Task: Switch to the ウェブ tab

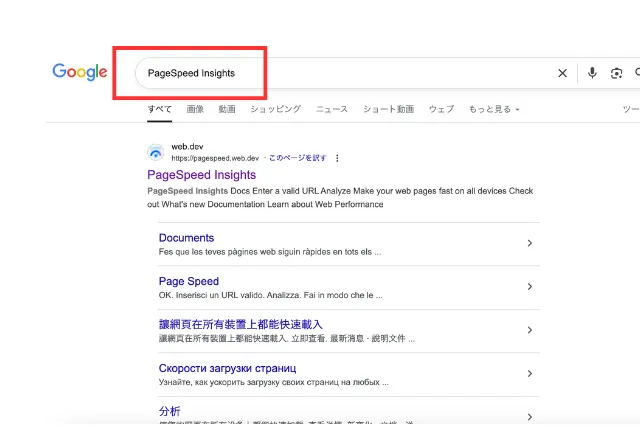Action: pos(441,109)
